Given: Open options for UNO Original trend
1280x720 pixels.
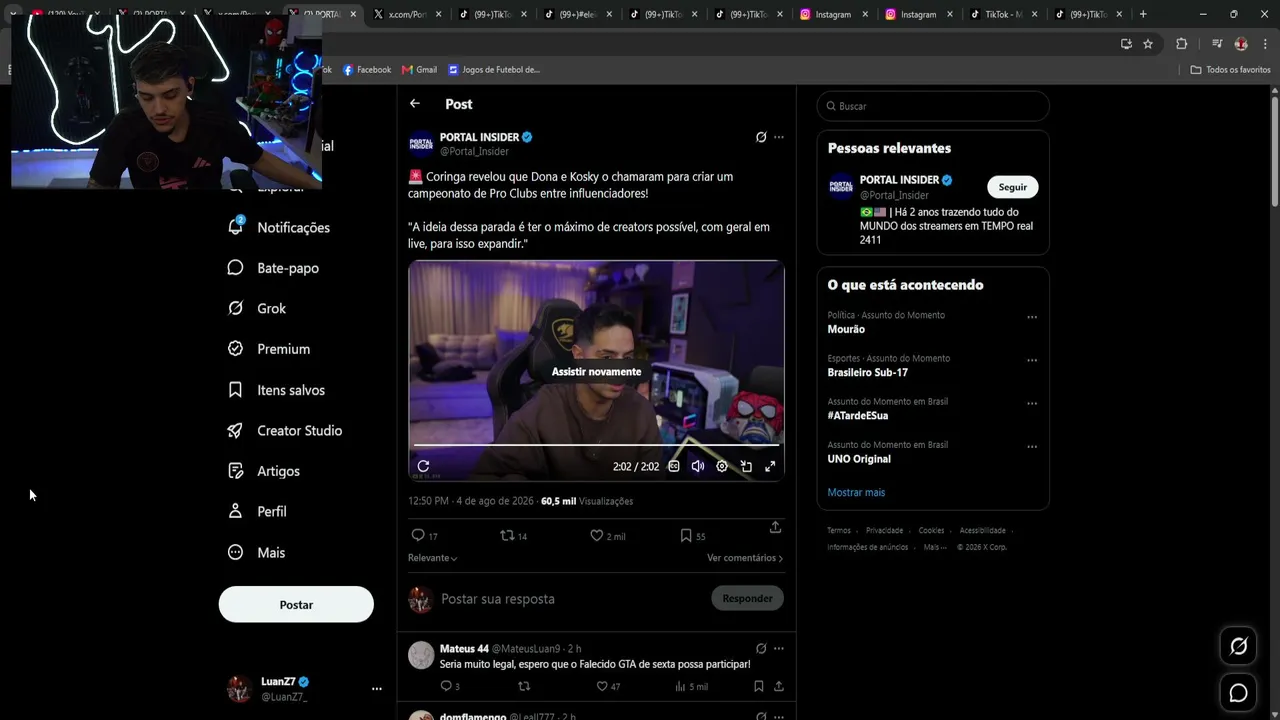Looking at the screenshot, I should (1032, 446).
